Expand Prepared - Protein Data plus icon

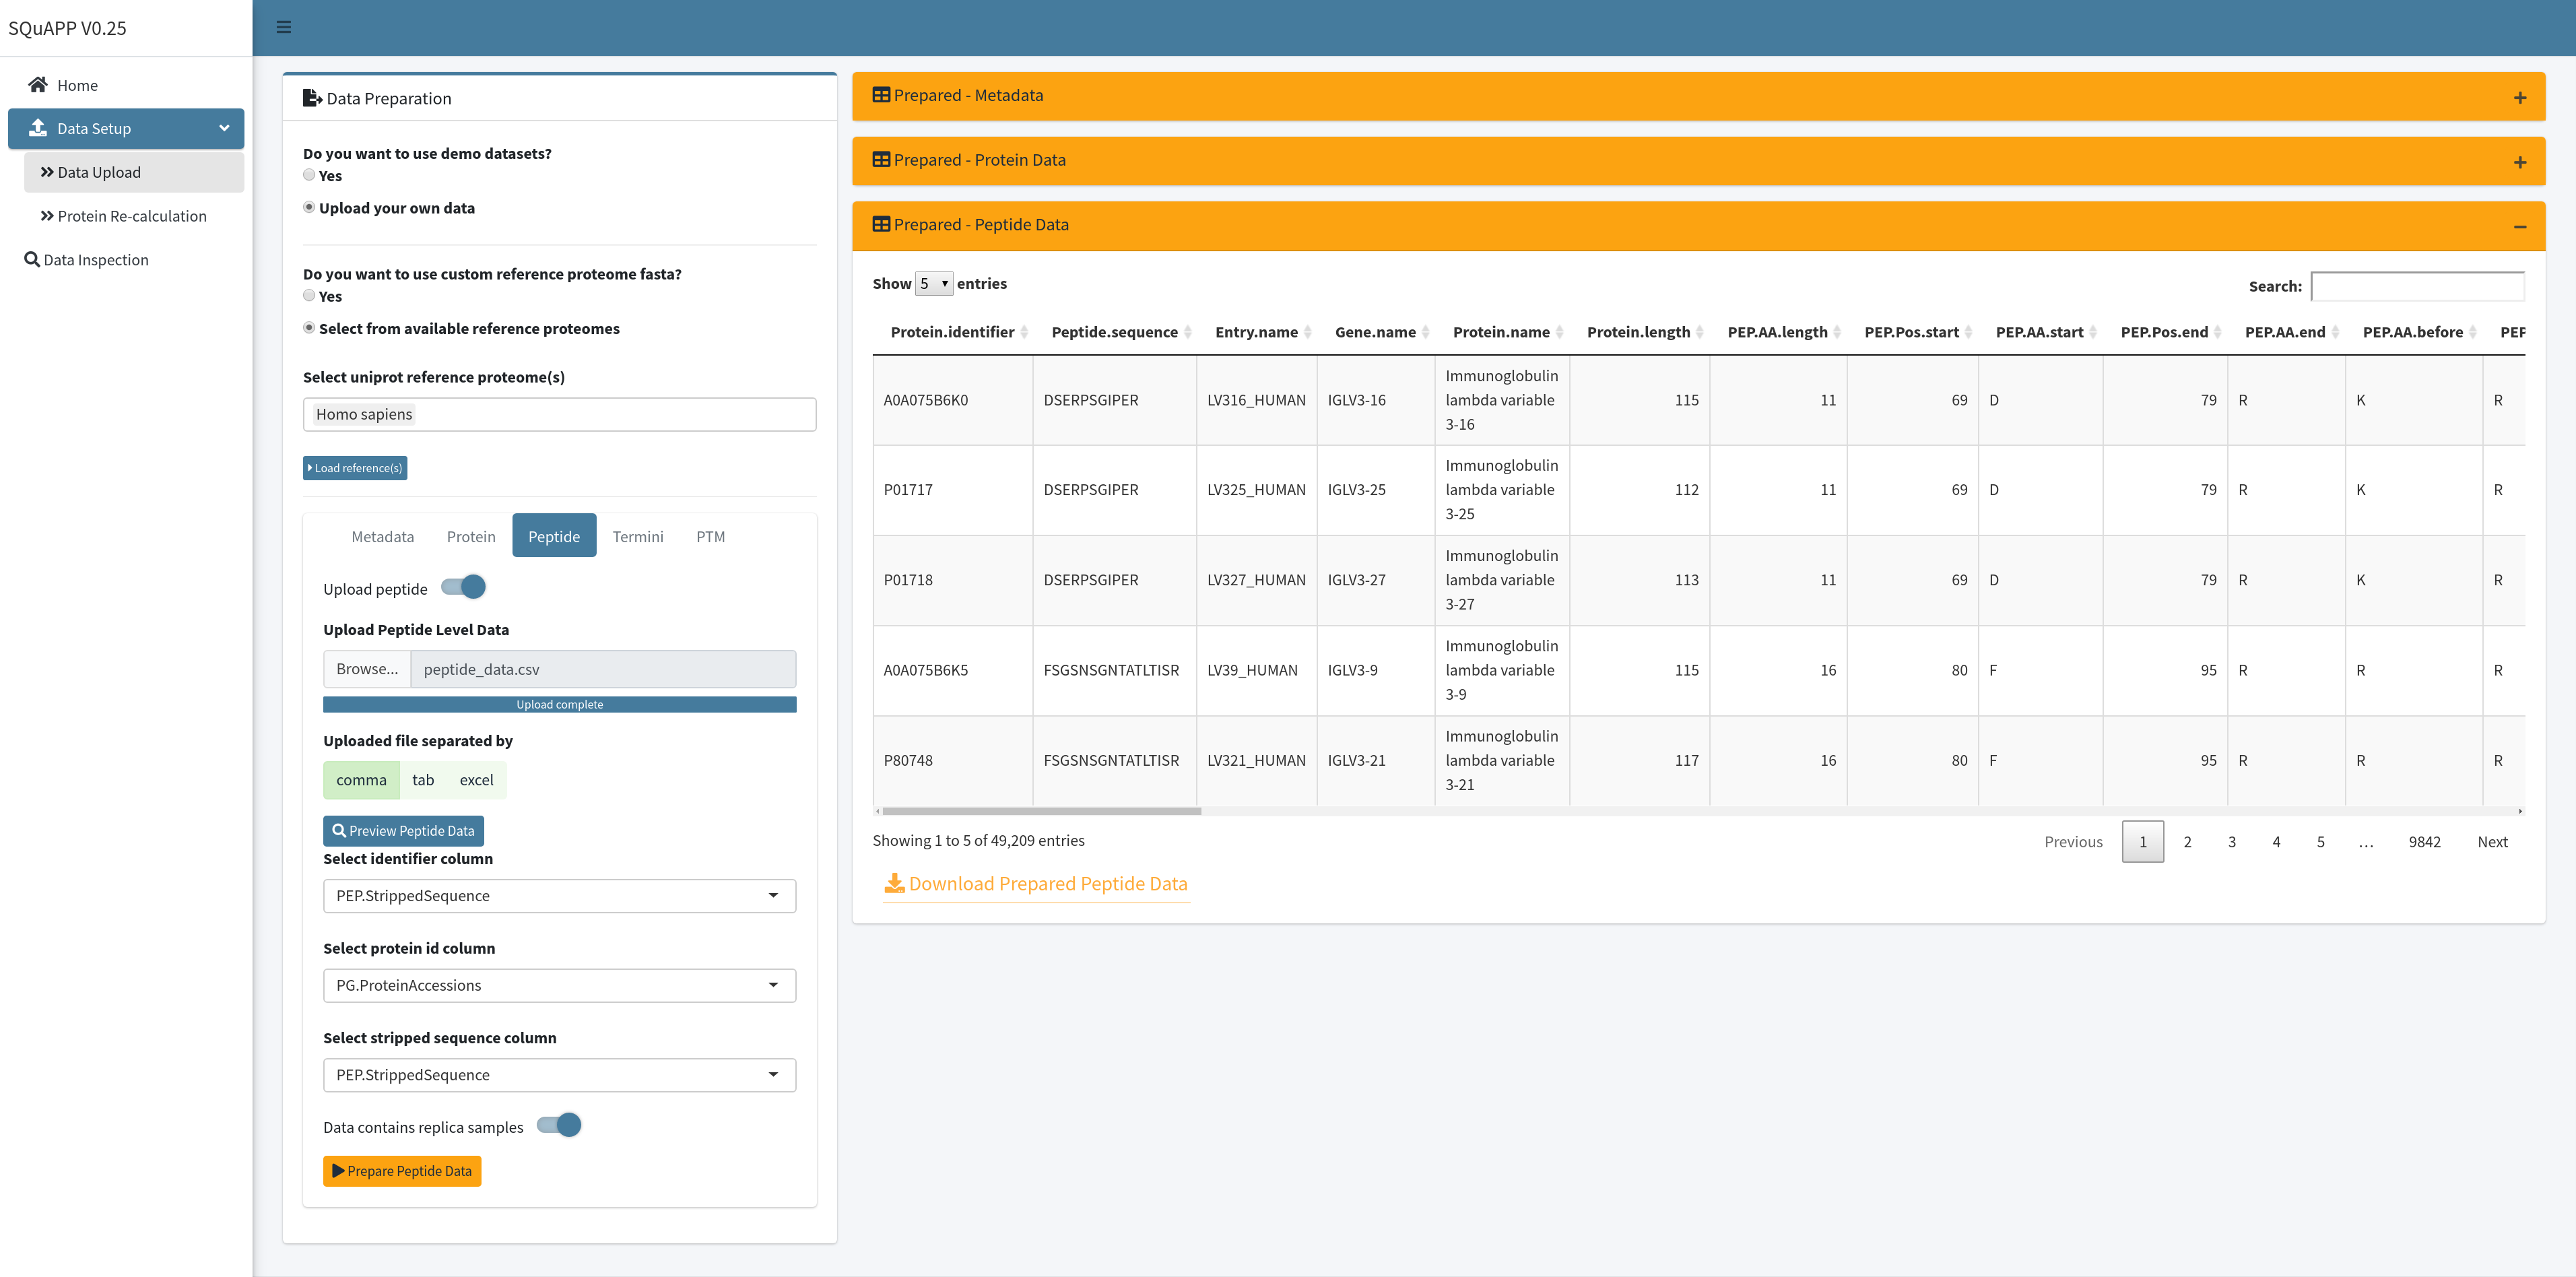[2519, 162]
